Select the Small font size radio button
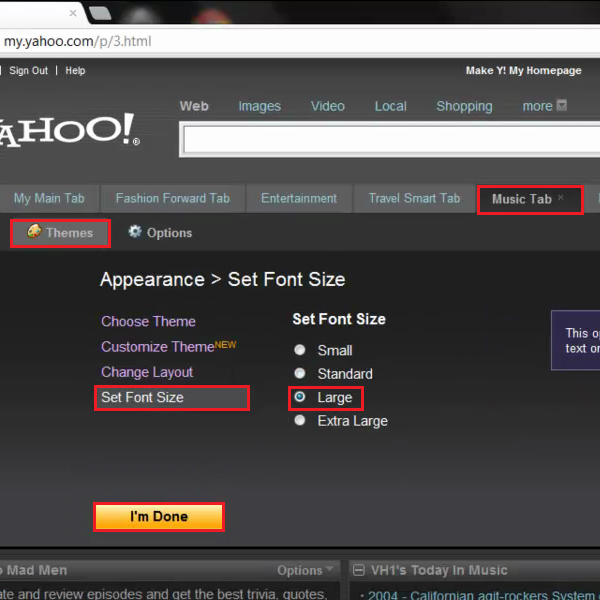The height and width of the screenshot is (600, 600). pyautogui.click(x=300, y=350)
